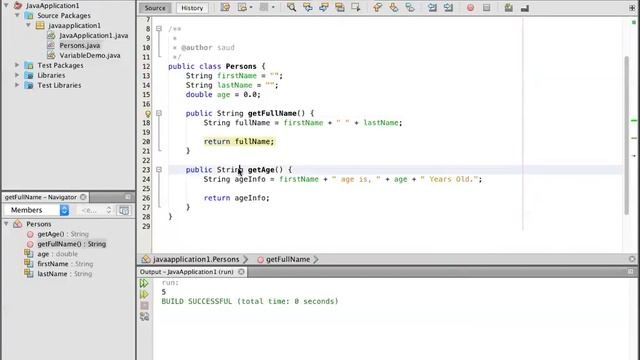Collapse Source Packages node

[17, 15]
